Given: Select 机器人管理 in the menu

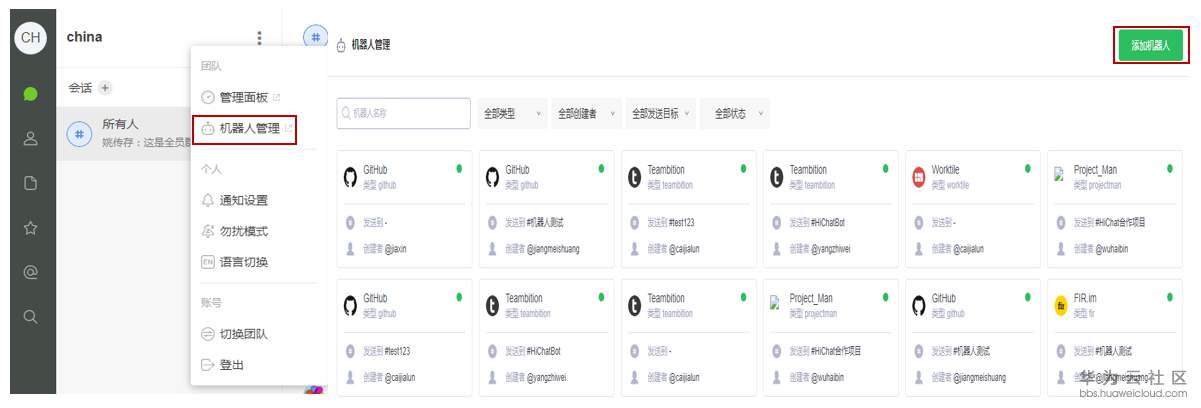Looking at the screenshot, I should (x=248, y=129).
